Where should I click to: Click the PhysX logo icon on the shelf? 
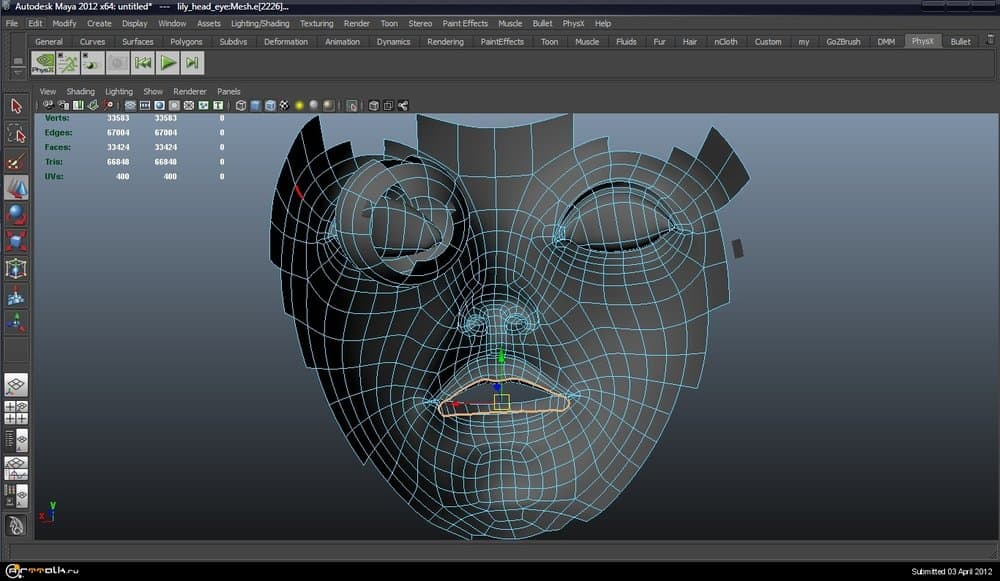(x=44, y=62)
